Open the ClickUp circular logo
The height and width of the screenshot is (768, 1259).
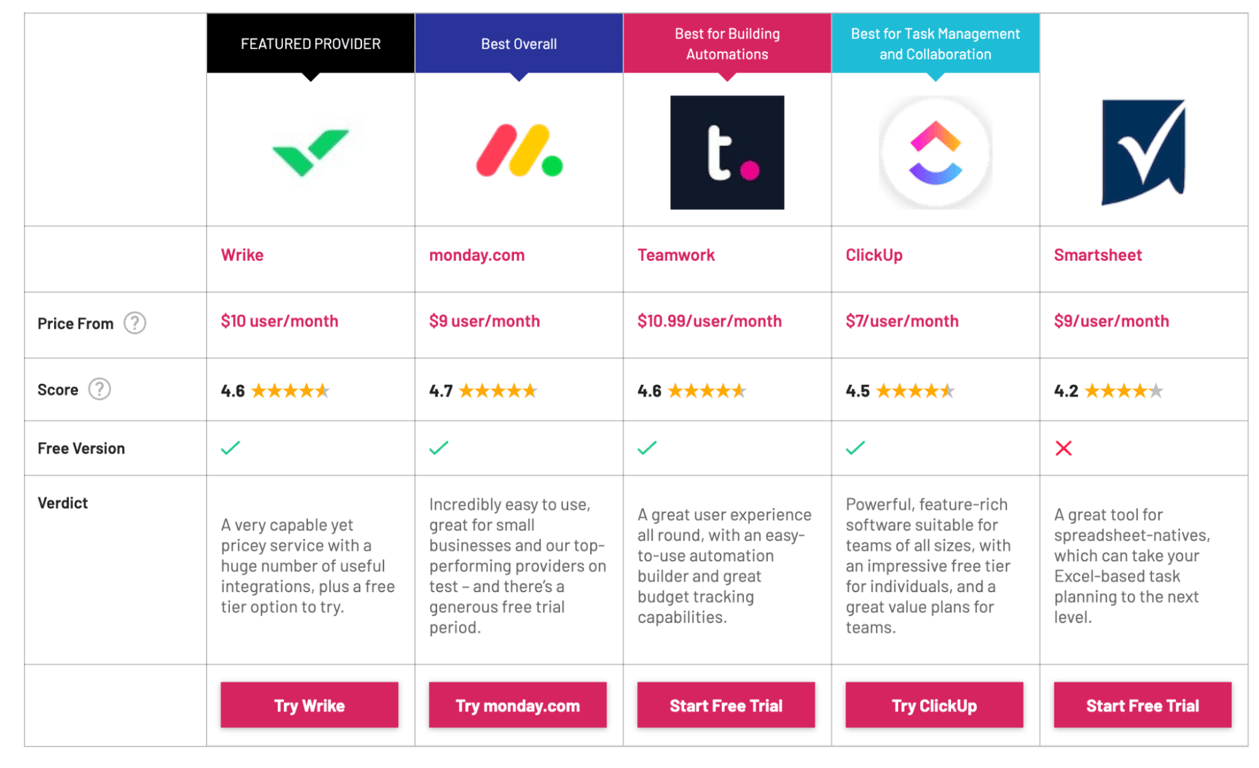[935, 152]
